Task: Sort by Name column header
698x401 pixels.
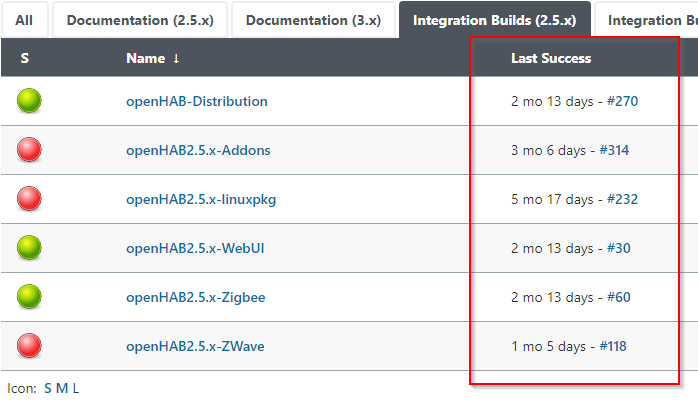Action: pos(146,58)
